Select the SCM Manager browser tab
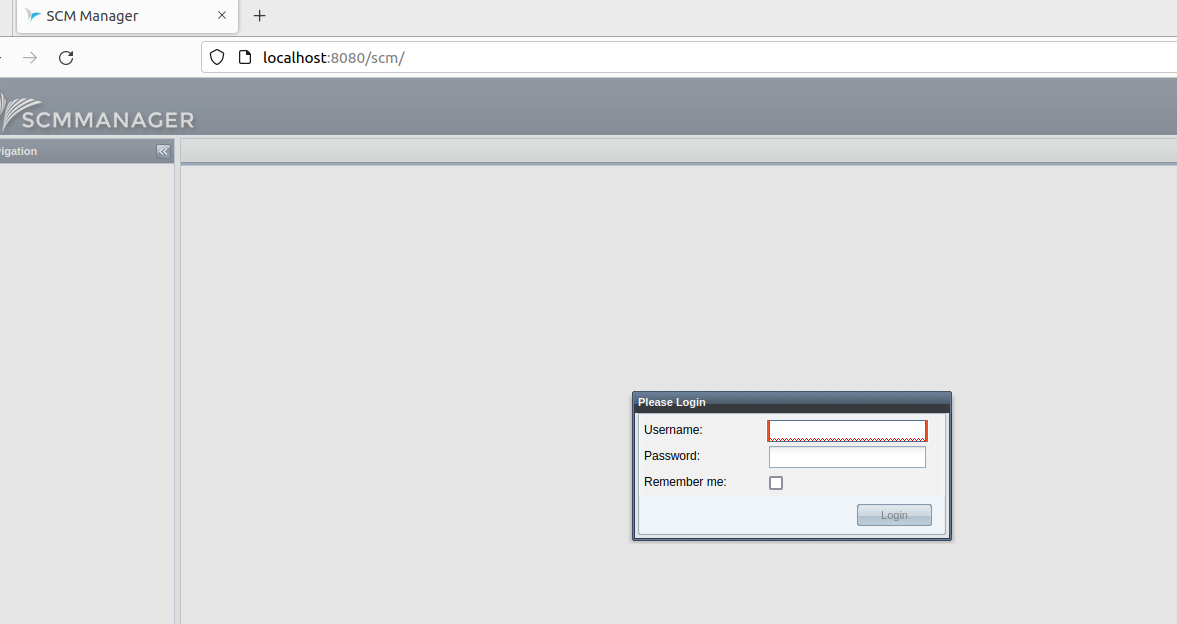Image resolution: width=1177 pixels, height=624 pixels. 128,16
